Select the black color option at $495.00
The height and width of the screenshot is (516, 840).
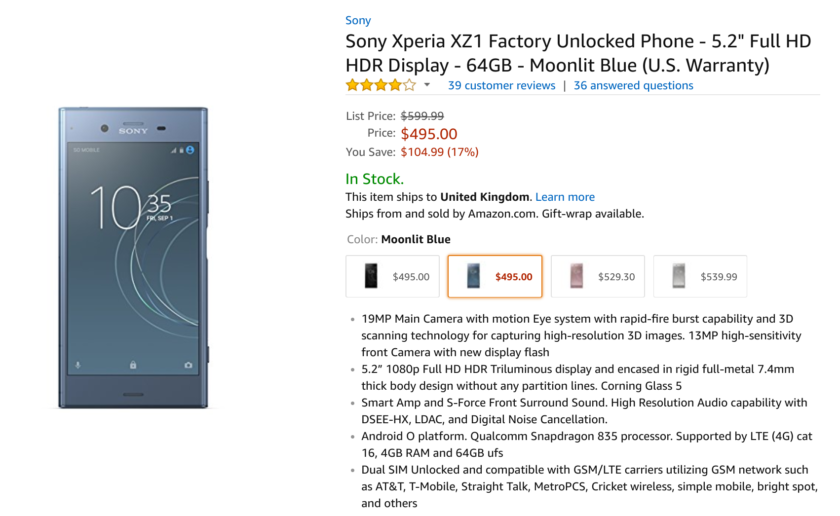tap(392, 277)
